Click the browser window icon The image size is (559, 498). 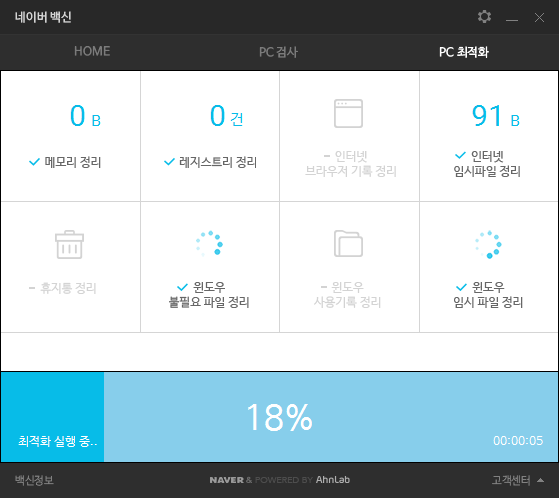coord(348,113)
